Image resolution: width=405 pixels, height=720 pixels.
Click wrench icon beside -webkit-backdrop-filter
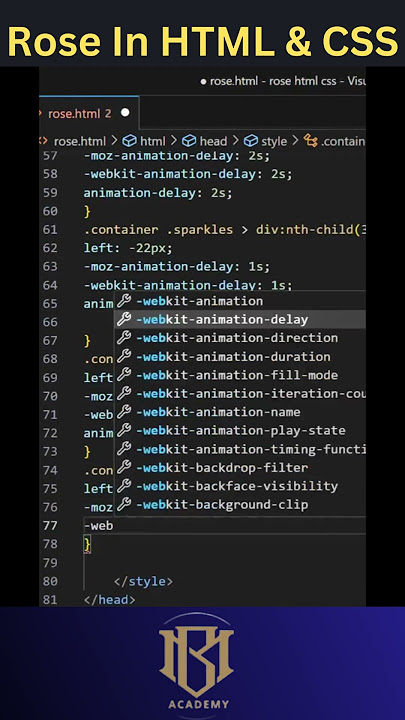pos(124,467)
